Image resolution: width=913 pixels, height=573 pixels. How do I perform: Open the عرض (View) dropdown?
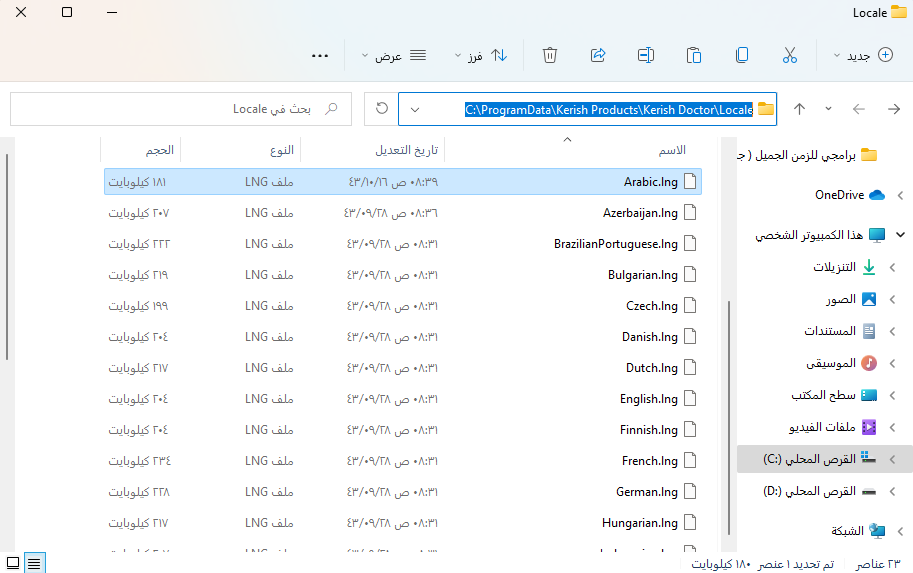point(394,55)
